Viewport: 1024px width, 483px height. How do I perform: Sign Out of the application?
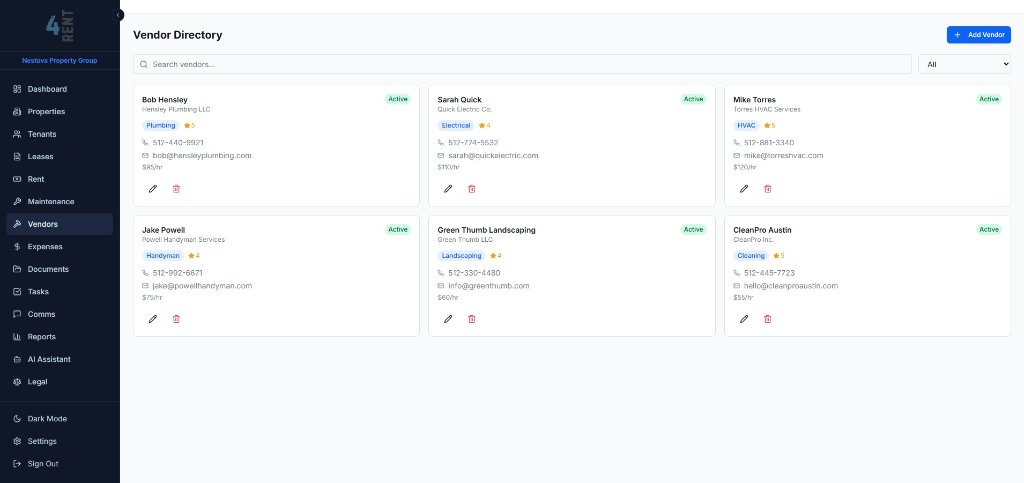59,464
